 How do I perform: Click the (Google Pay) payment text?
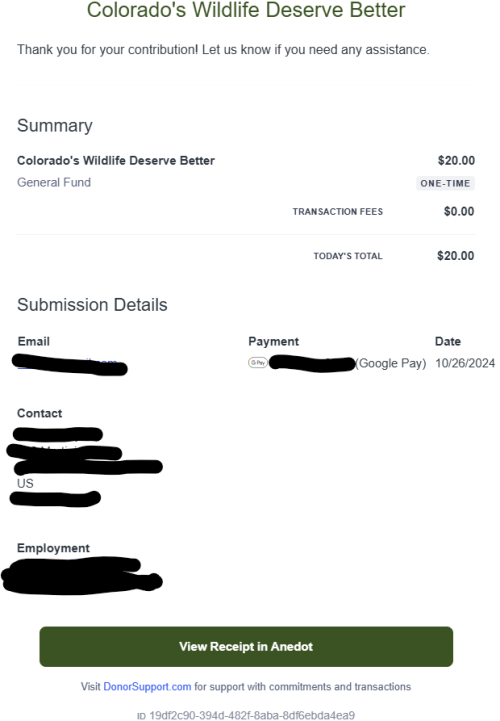tap(391, 363)
